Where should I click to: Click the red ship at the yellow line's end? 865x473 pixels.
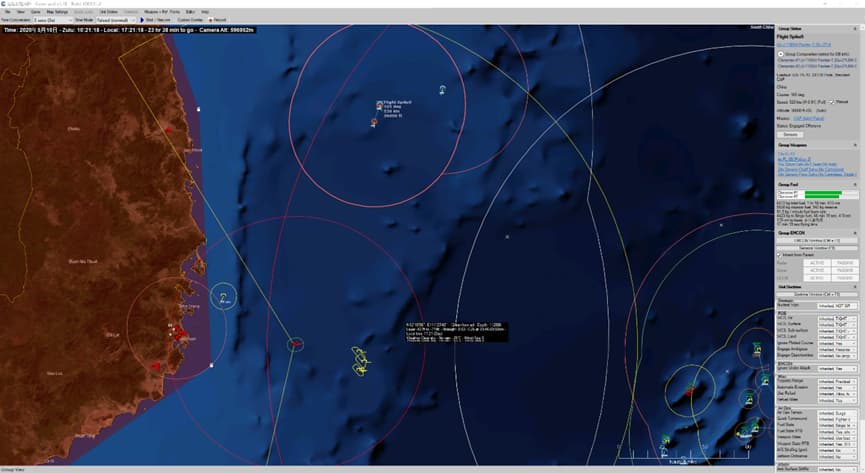pos(296,344)
